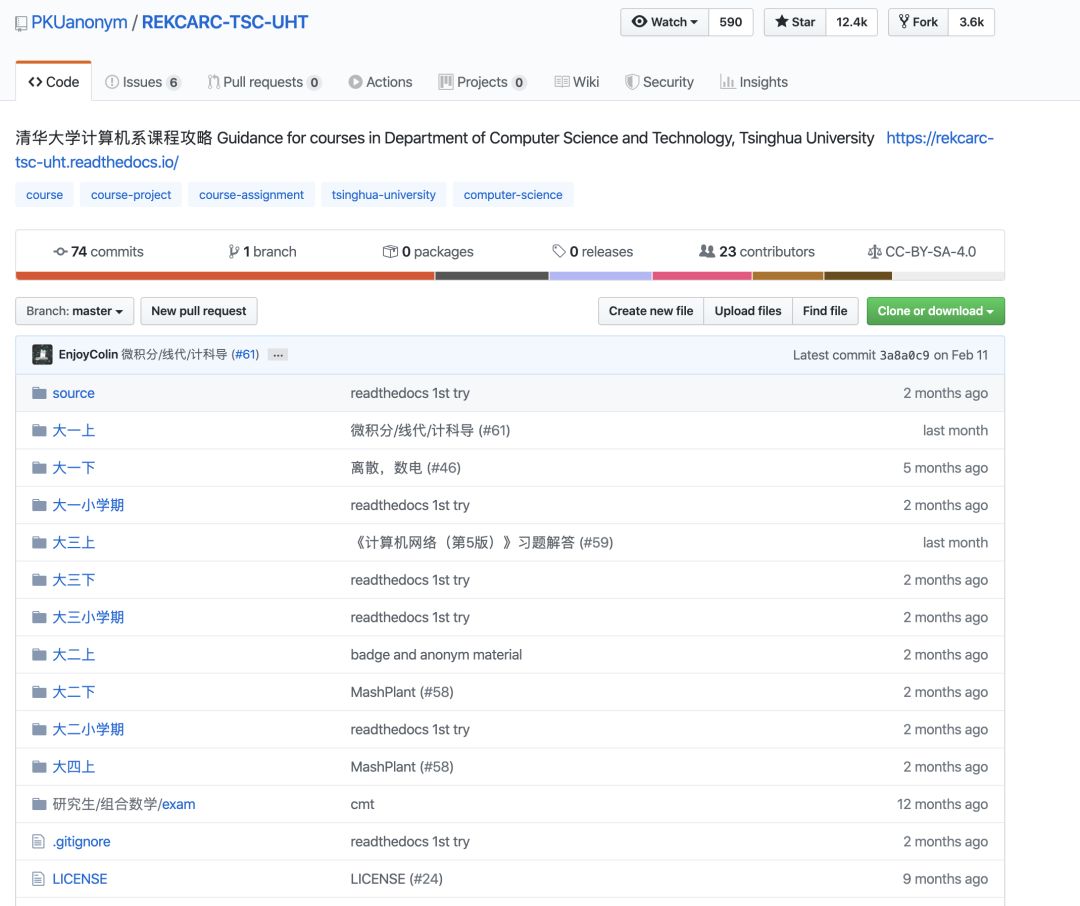1080x906 pixels.
Task: Click the license scale icon beside CC-BY-SA-4.0
Action: [x=874, y=251]
